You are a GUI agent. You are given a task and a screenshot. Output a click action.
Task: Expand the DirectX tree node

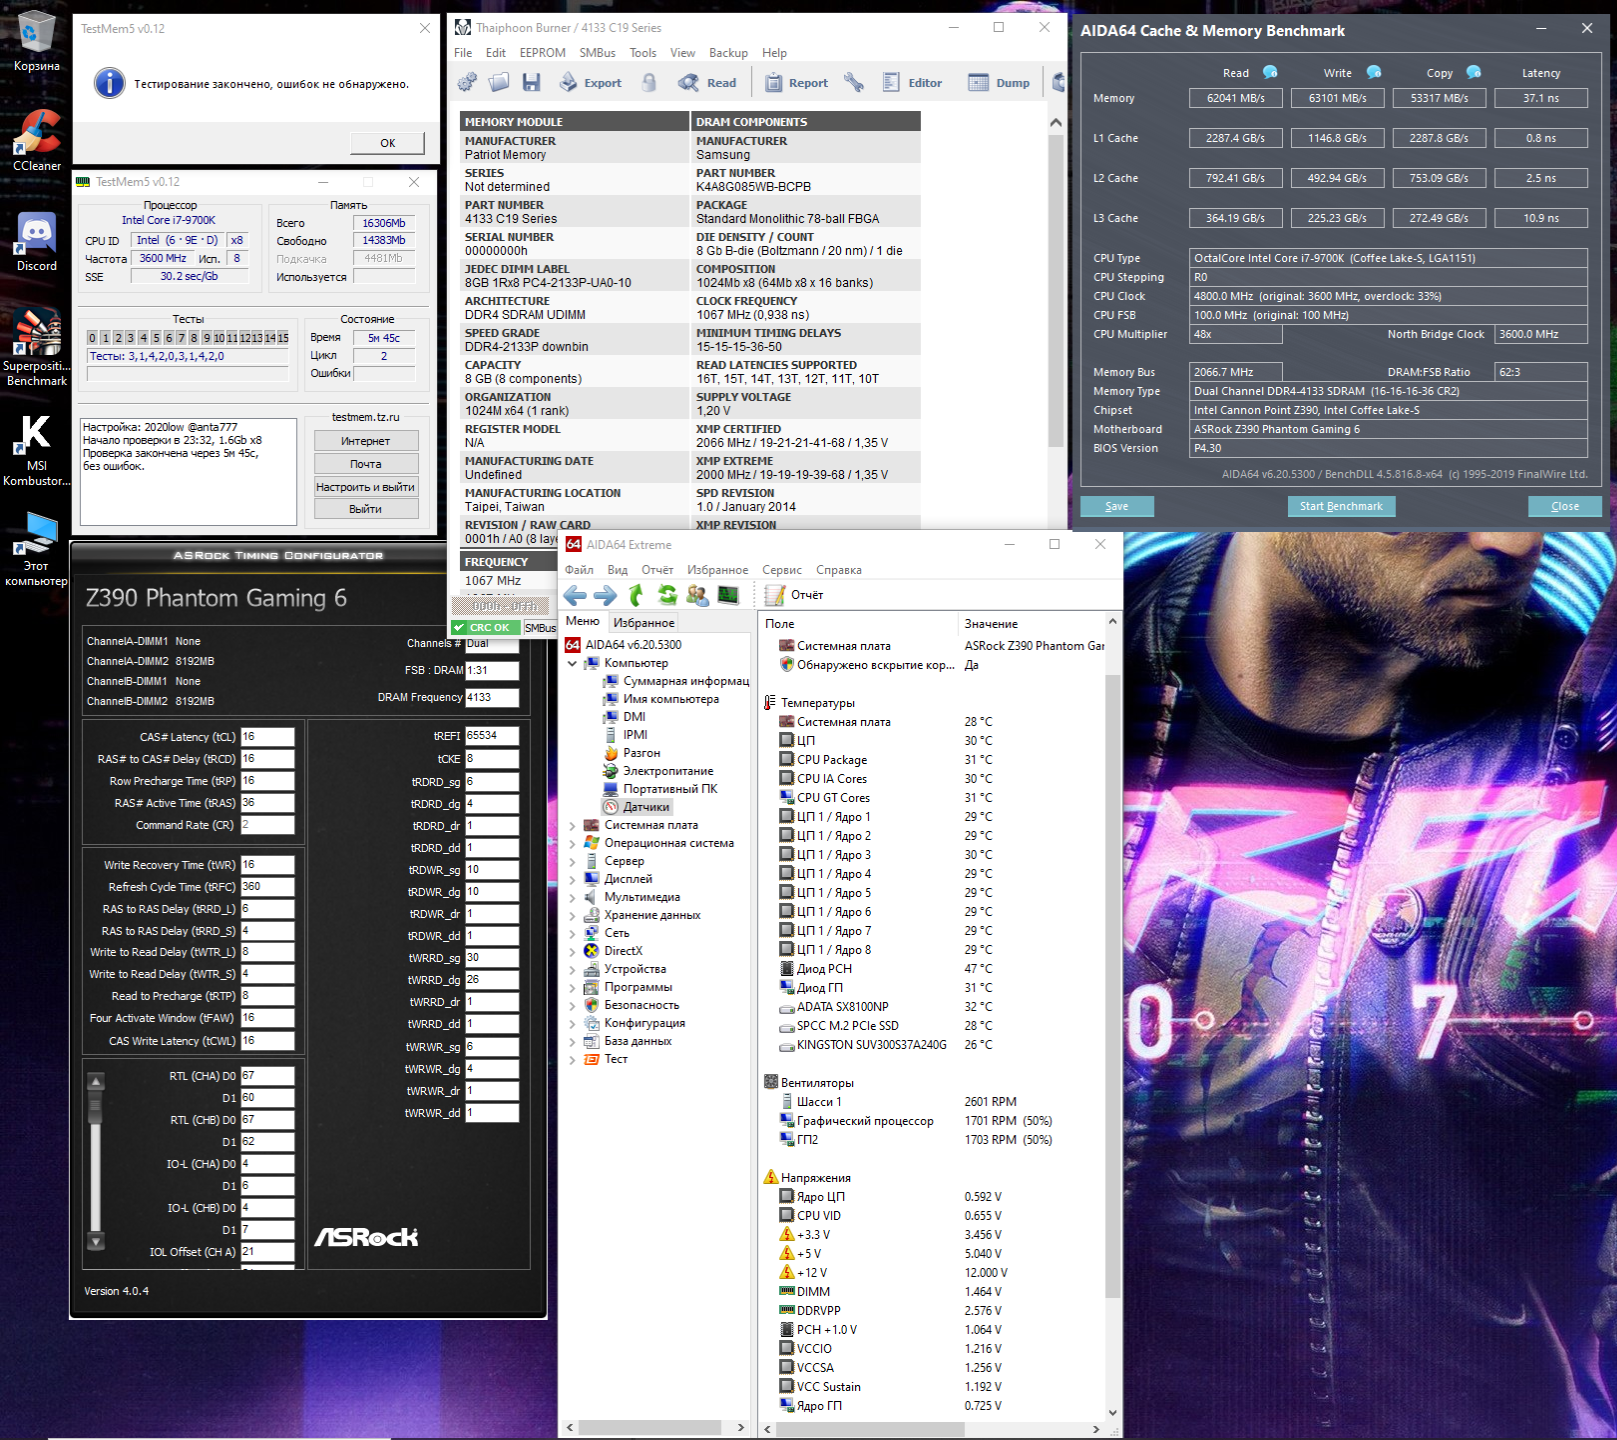click(x=572, y=951)
